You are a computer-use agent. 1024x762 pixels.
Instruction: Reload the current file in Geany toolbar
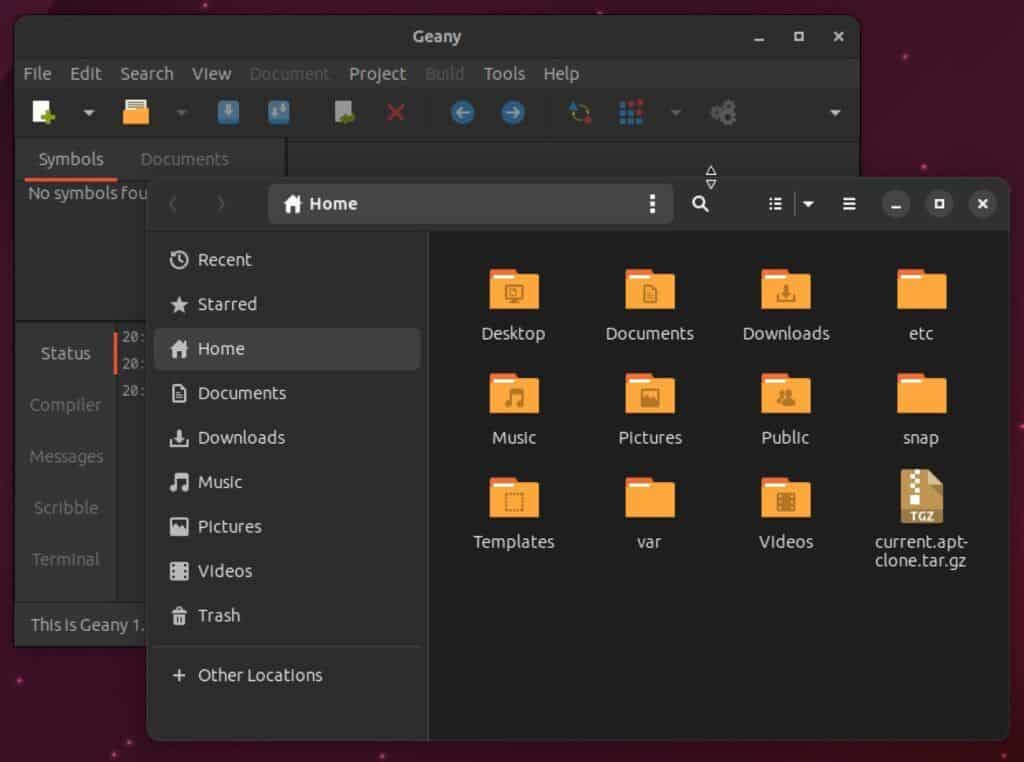344,112
